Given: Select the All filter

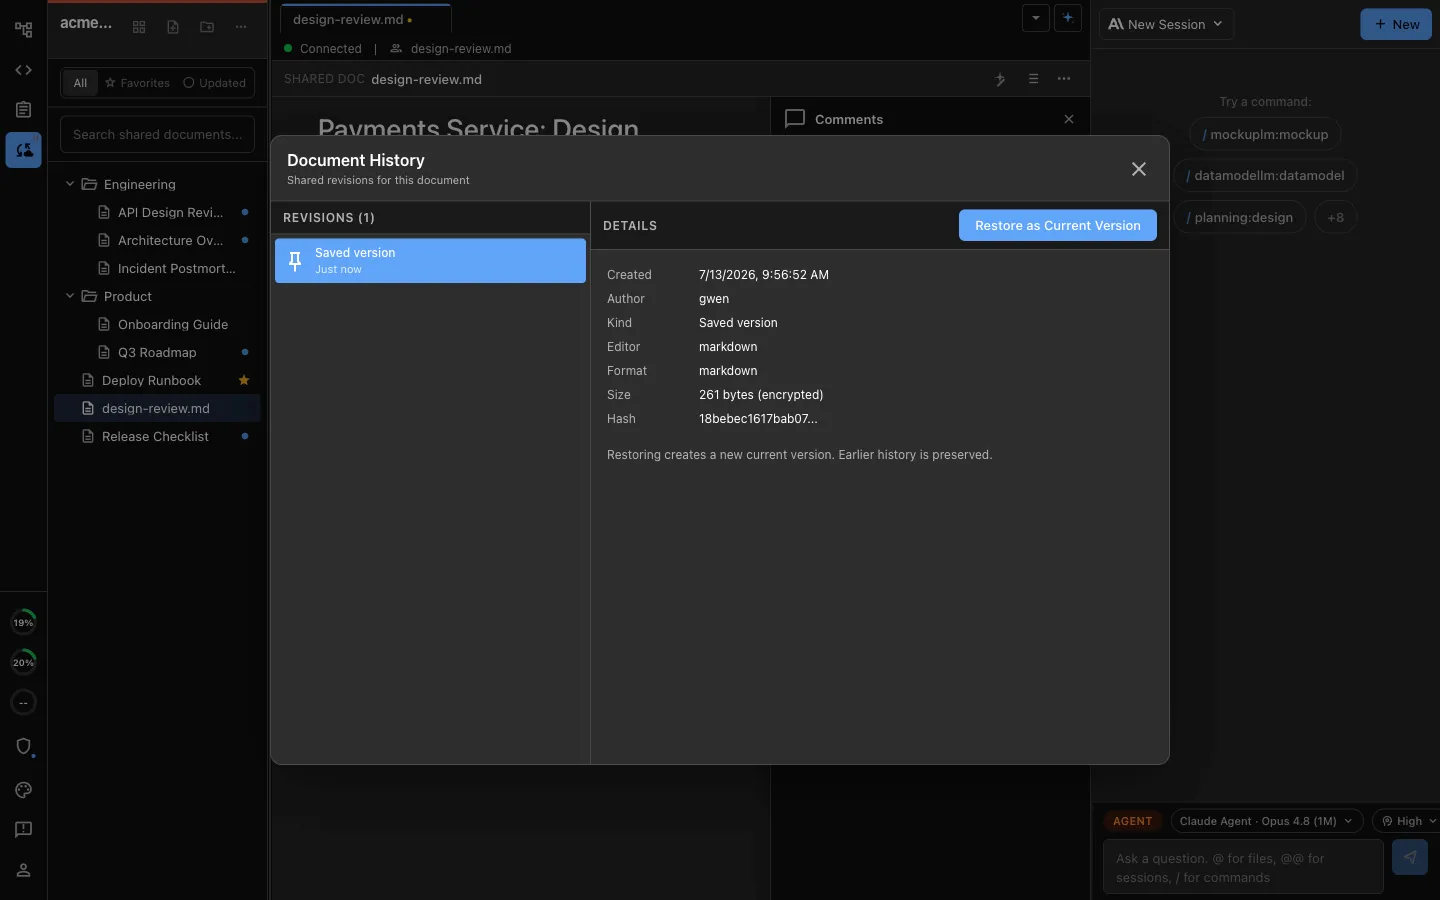Looking at the screenshot, I should coord(80,83).
